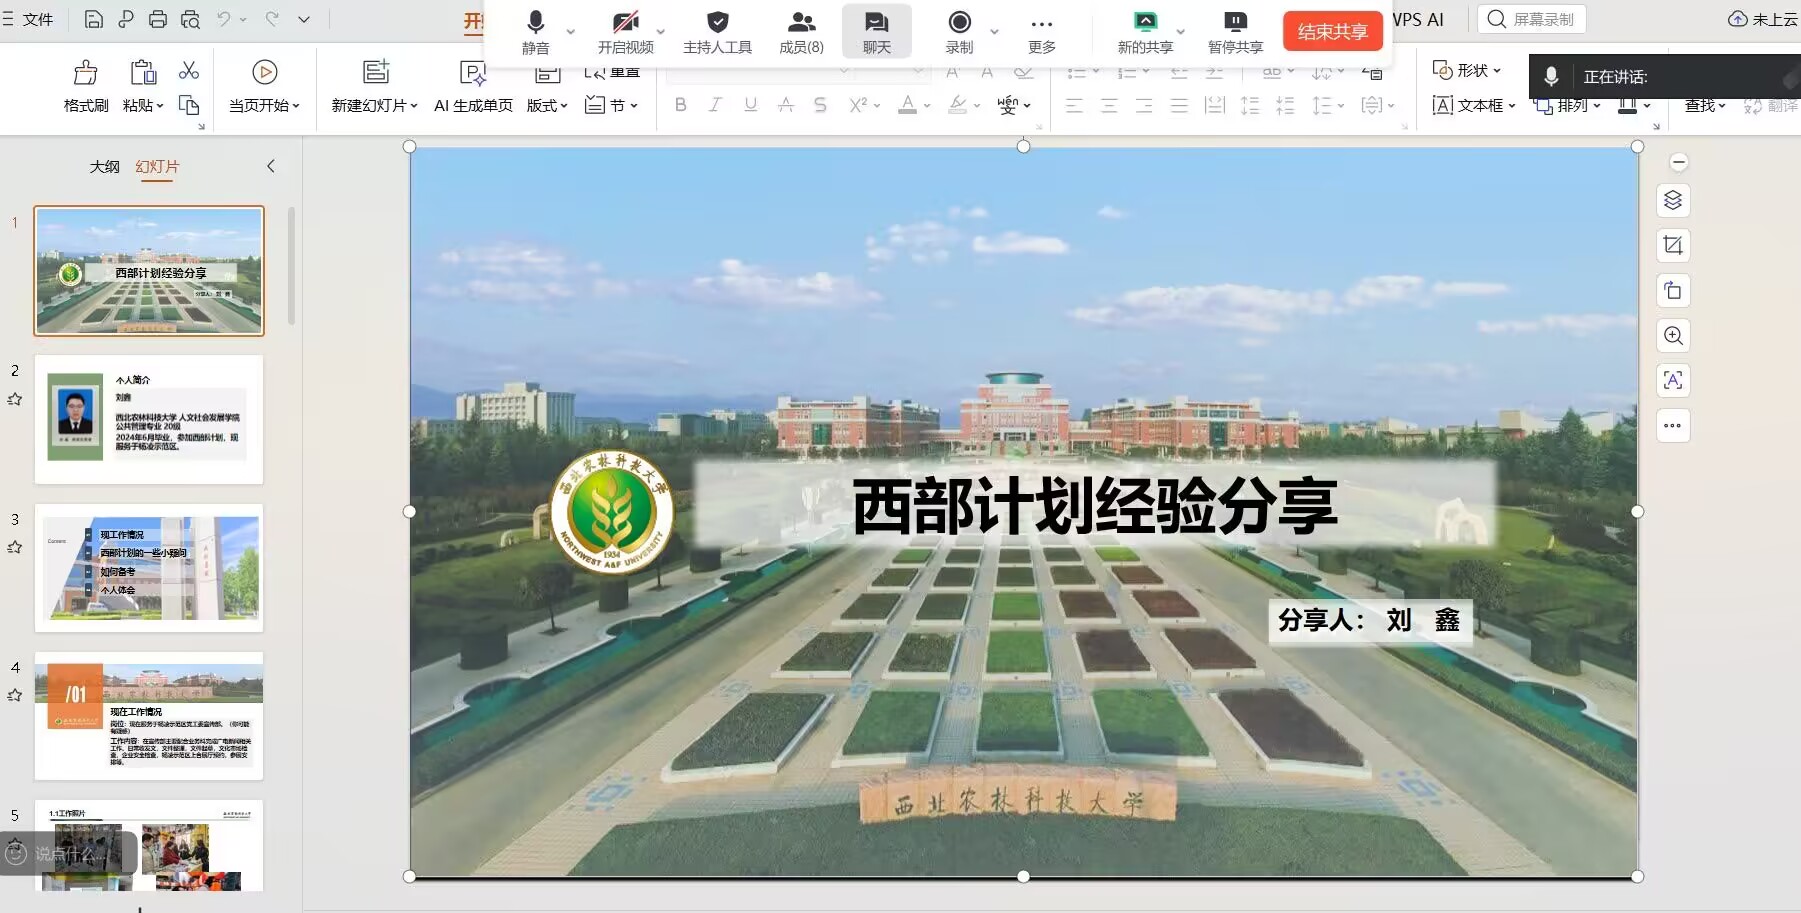The image size is (1801, 913).
Task: Expand the quick access toolbar customization chevron
Action: 304,19
